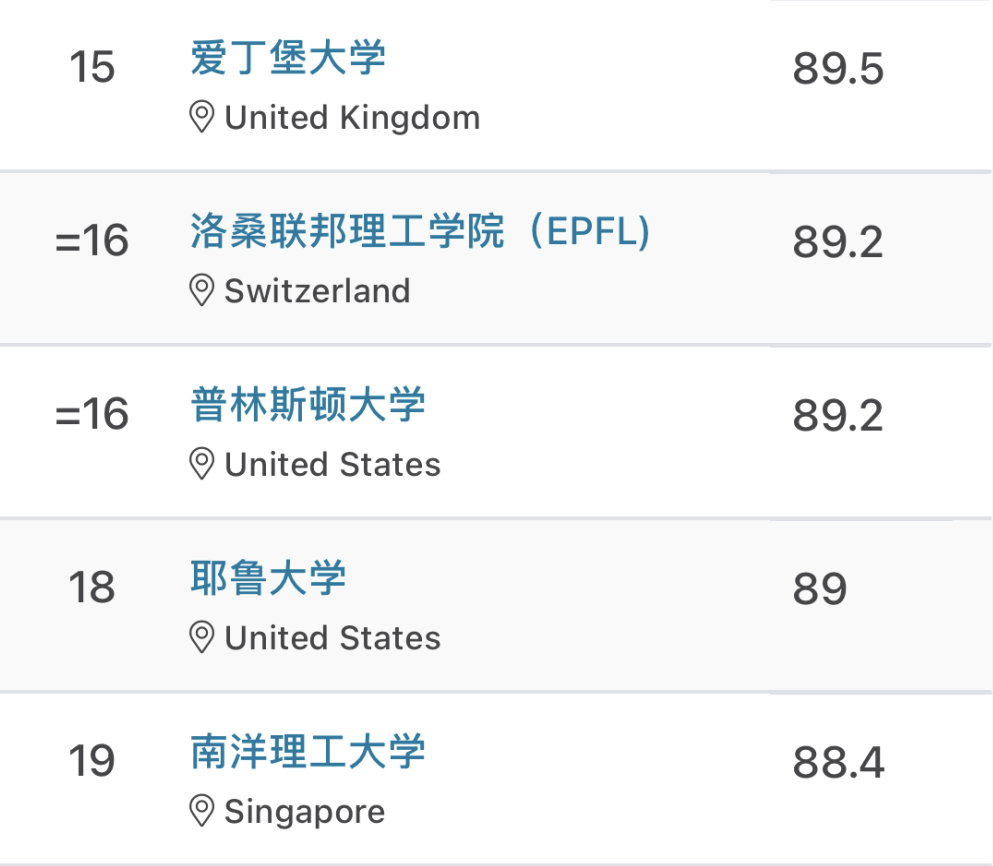Click the location pin under 耶鲁大学
The image size is (993, 866).
(202, 638)
